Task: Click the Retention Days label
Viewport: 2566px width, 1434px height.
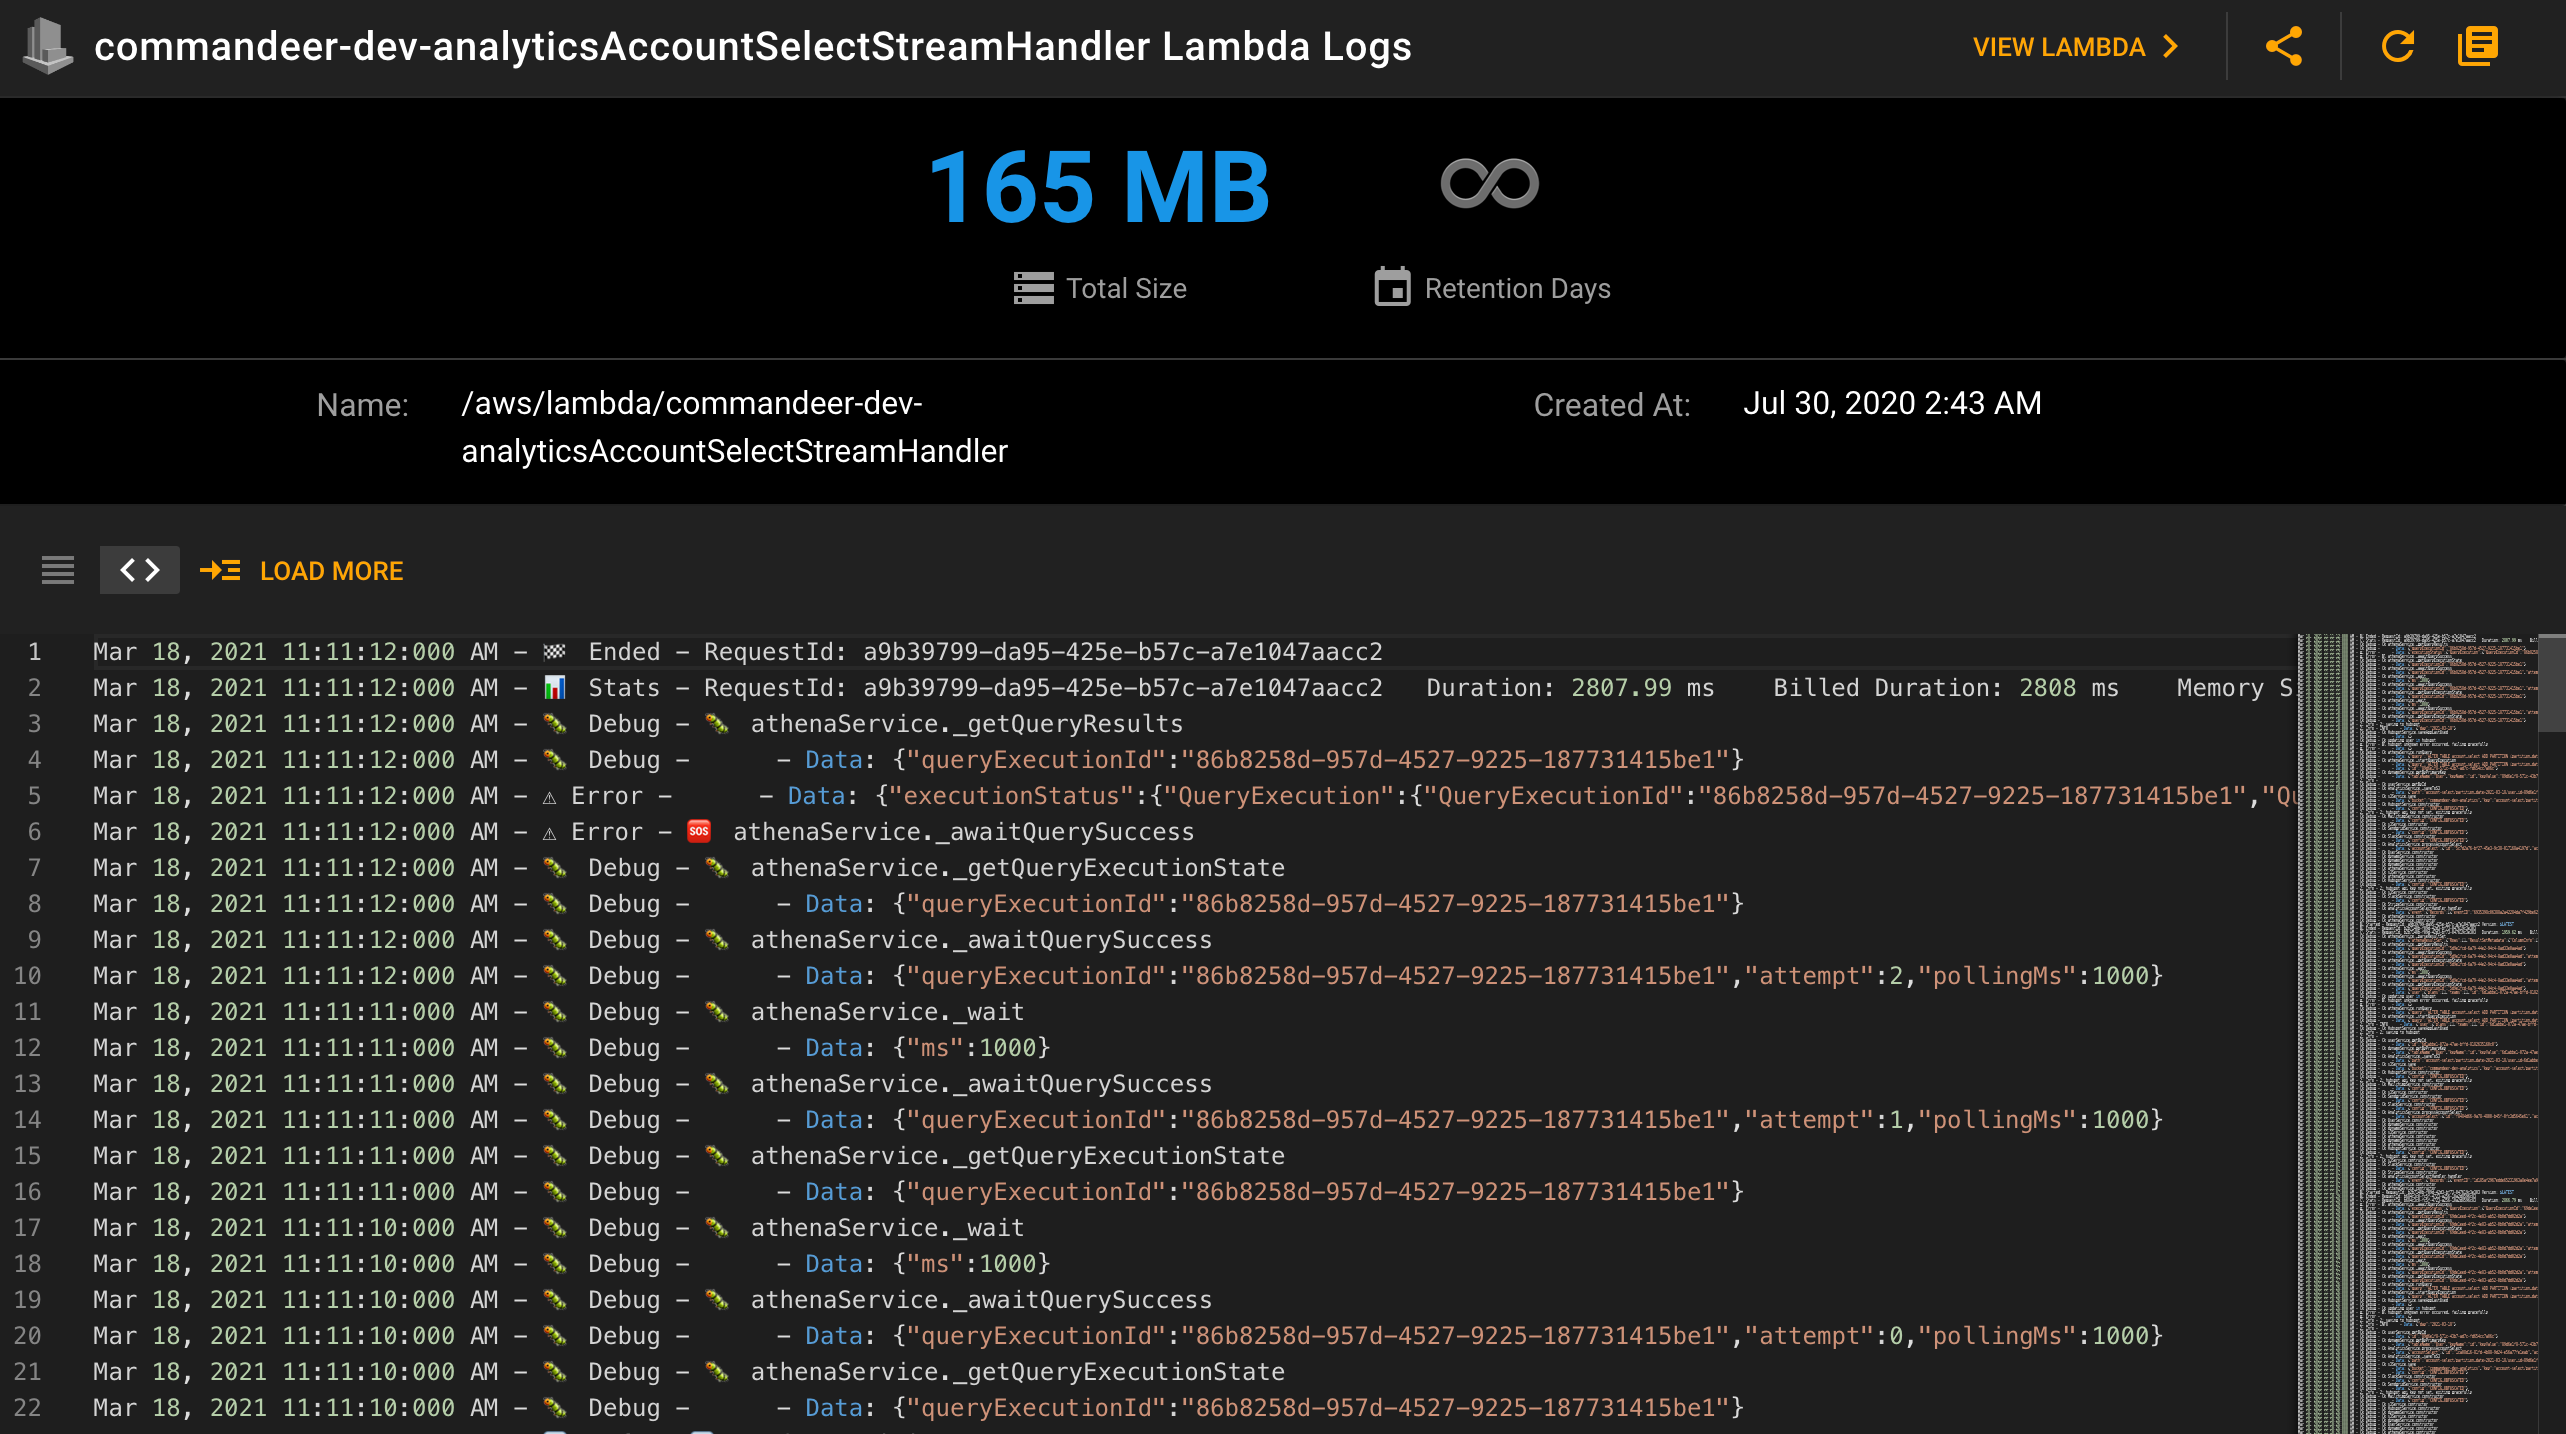Action: [x=1517, y=289]
